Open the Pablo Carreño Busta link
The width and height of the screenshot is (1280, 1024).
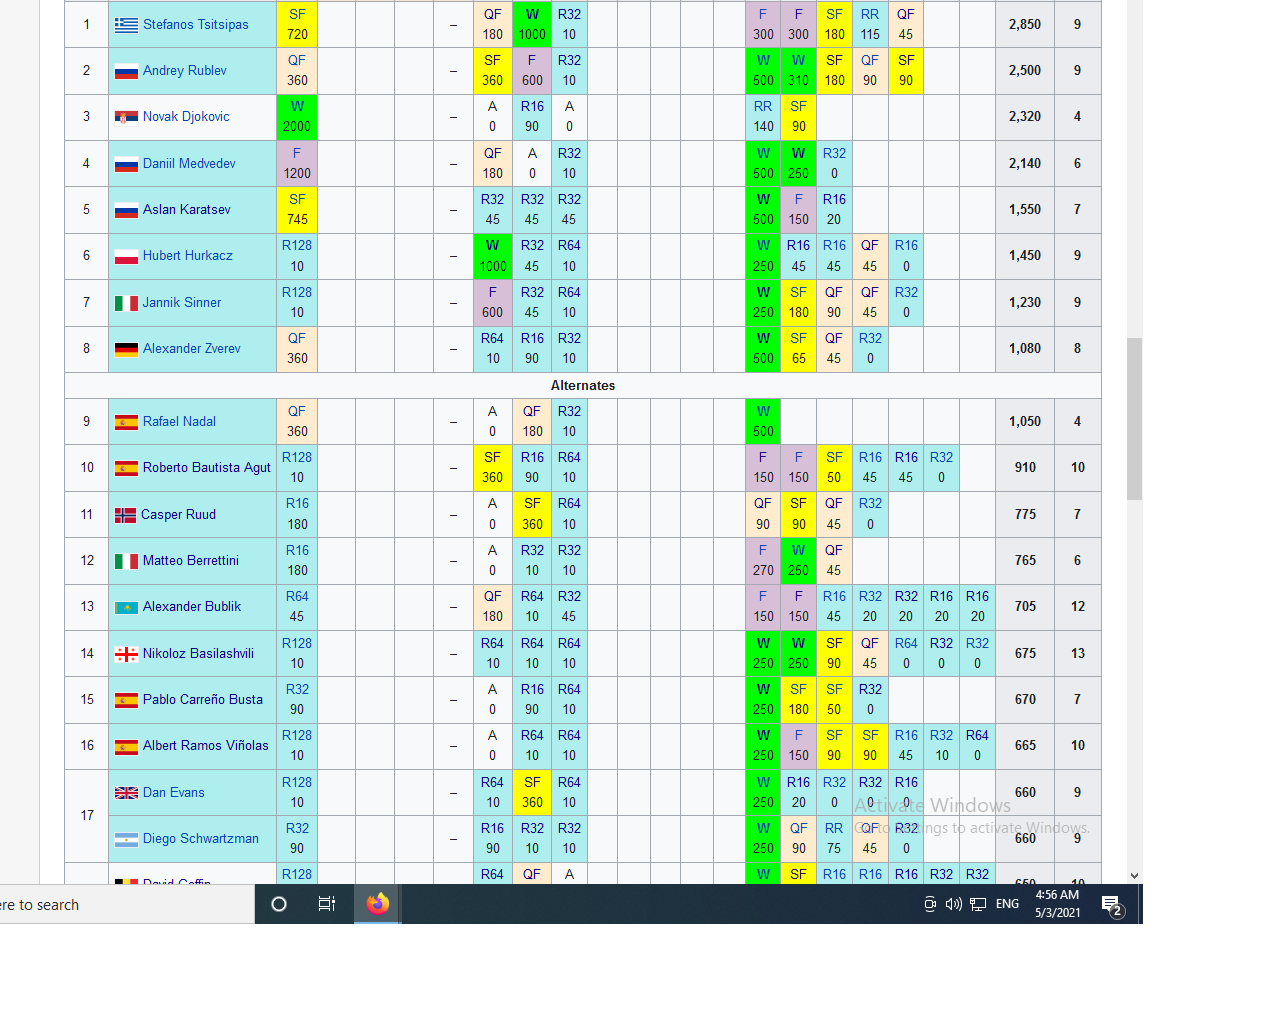203,700
